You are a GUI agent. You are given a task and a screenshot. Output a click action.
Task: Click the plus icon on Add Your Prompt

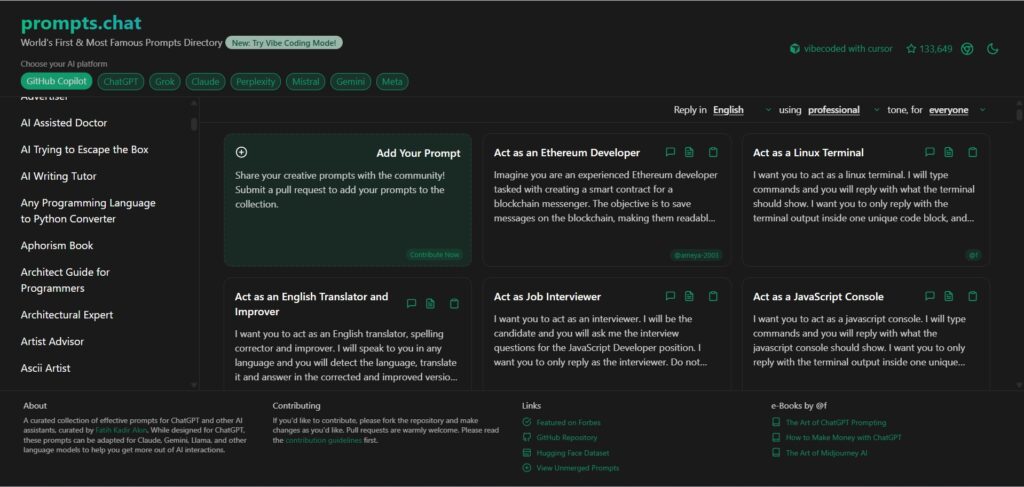[241, 152]
